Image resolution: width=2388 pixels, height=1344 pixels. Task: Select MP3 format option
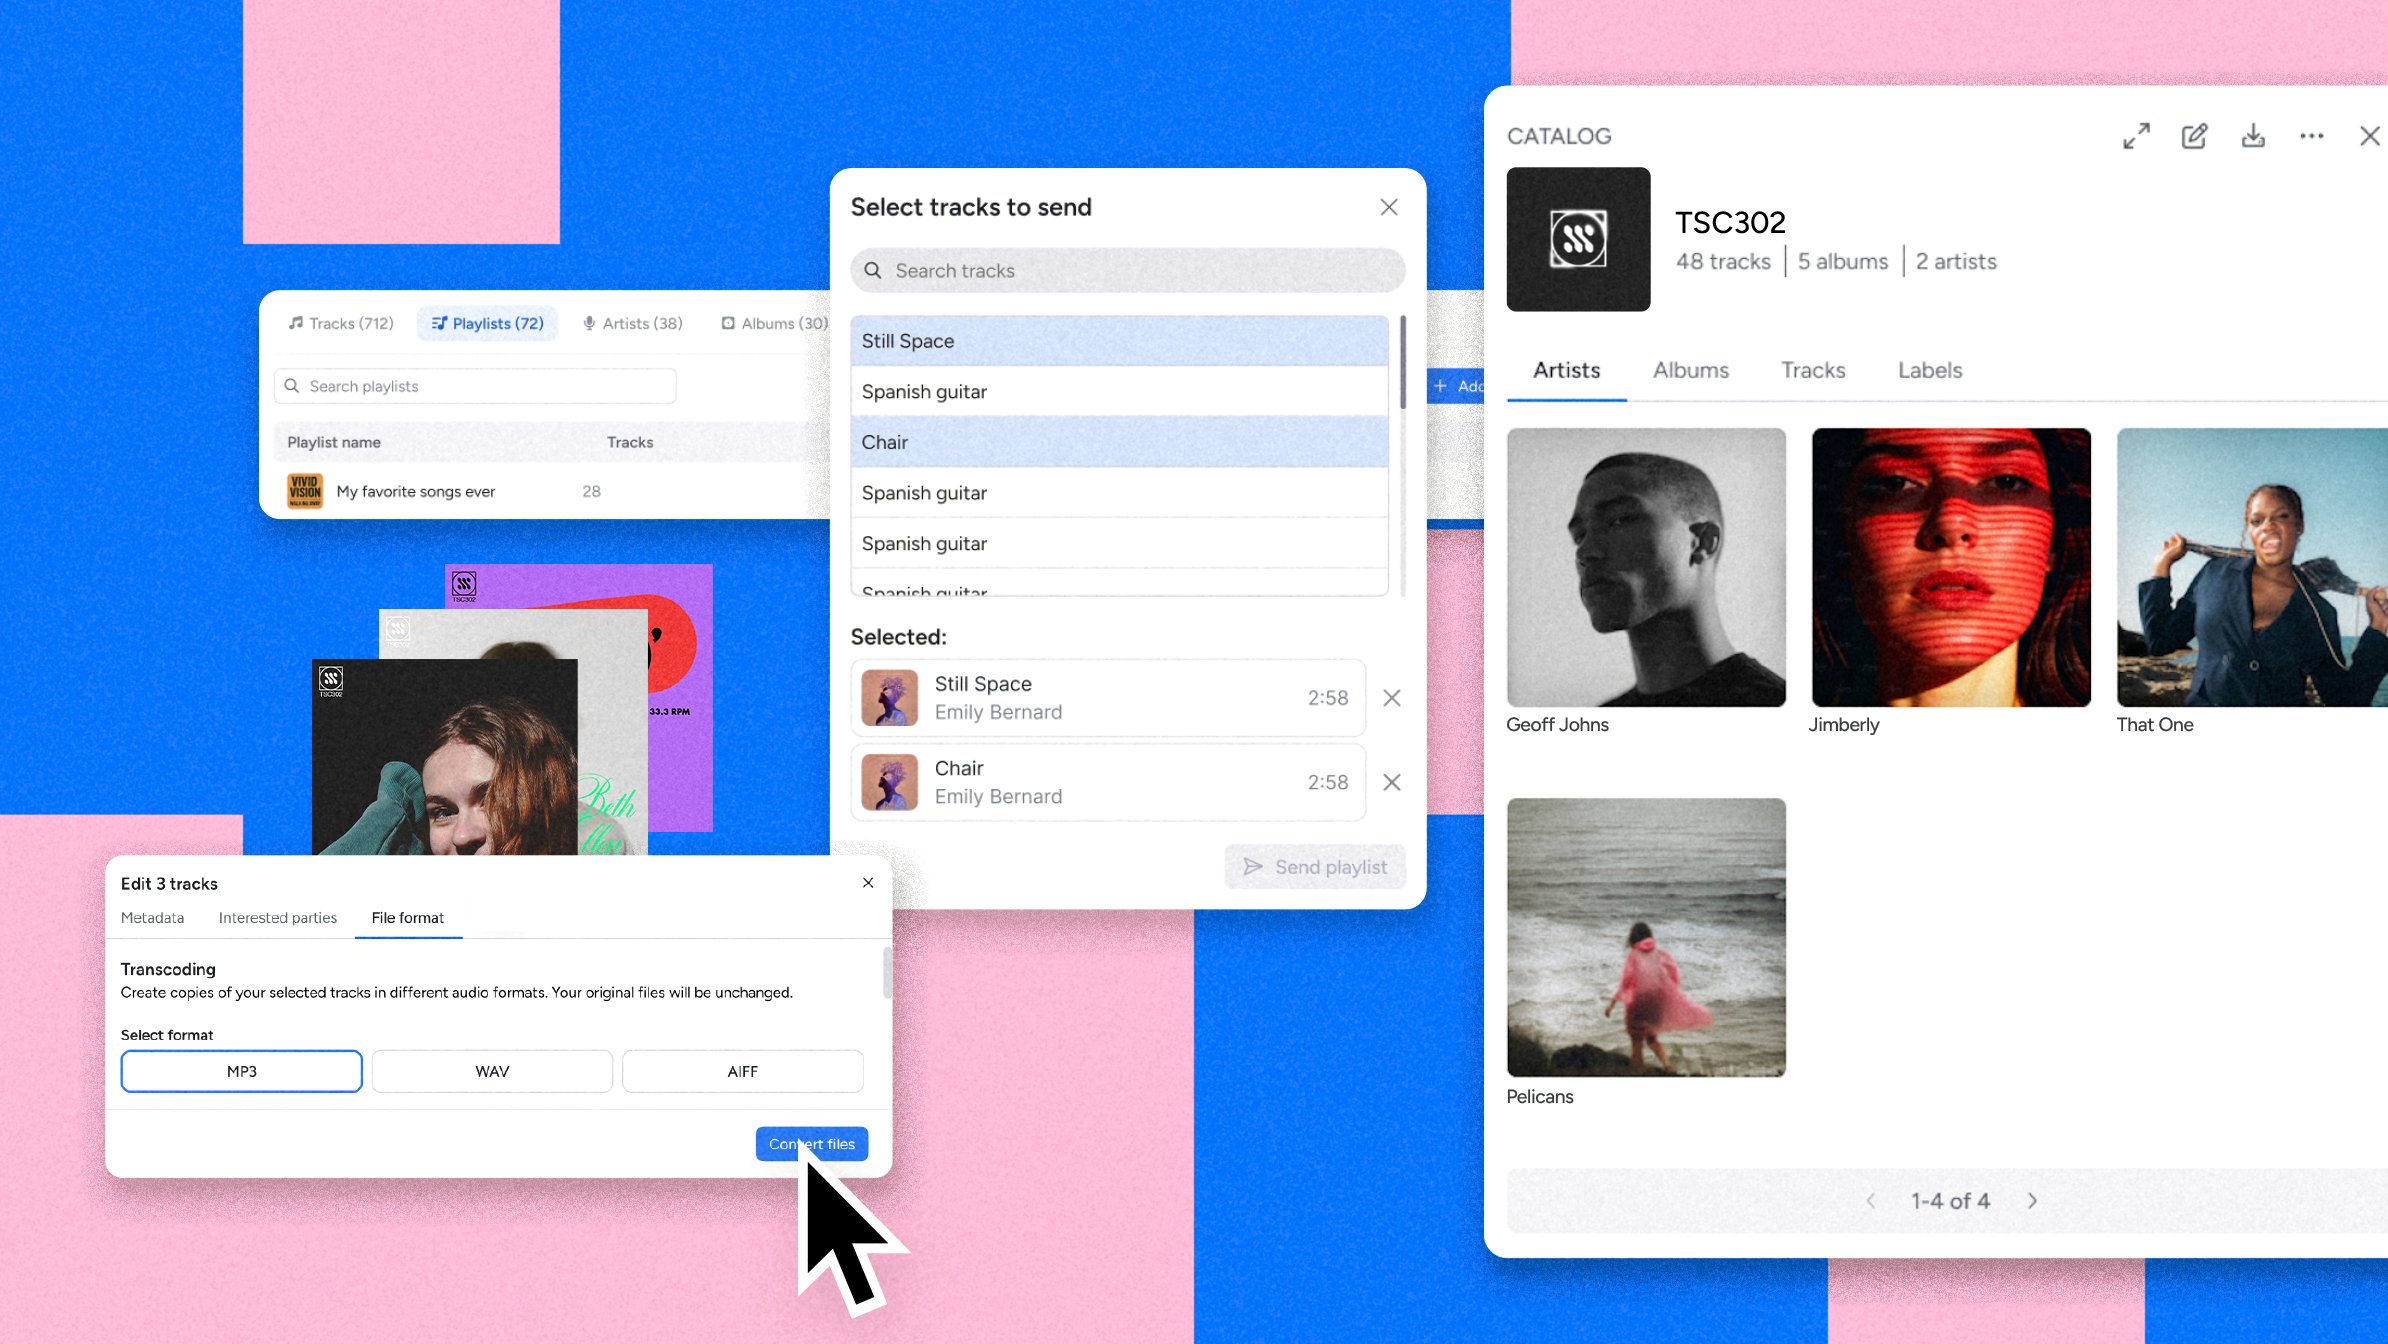point(241,1071)
